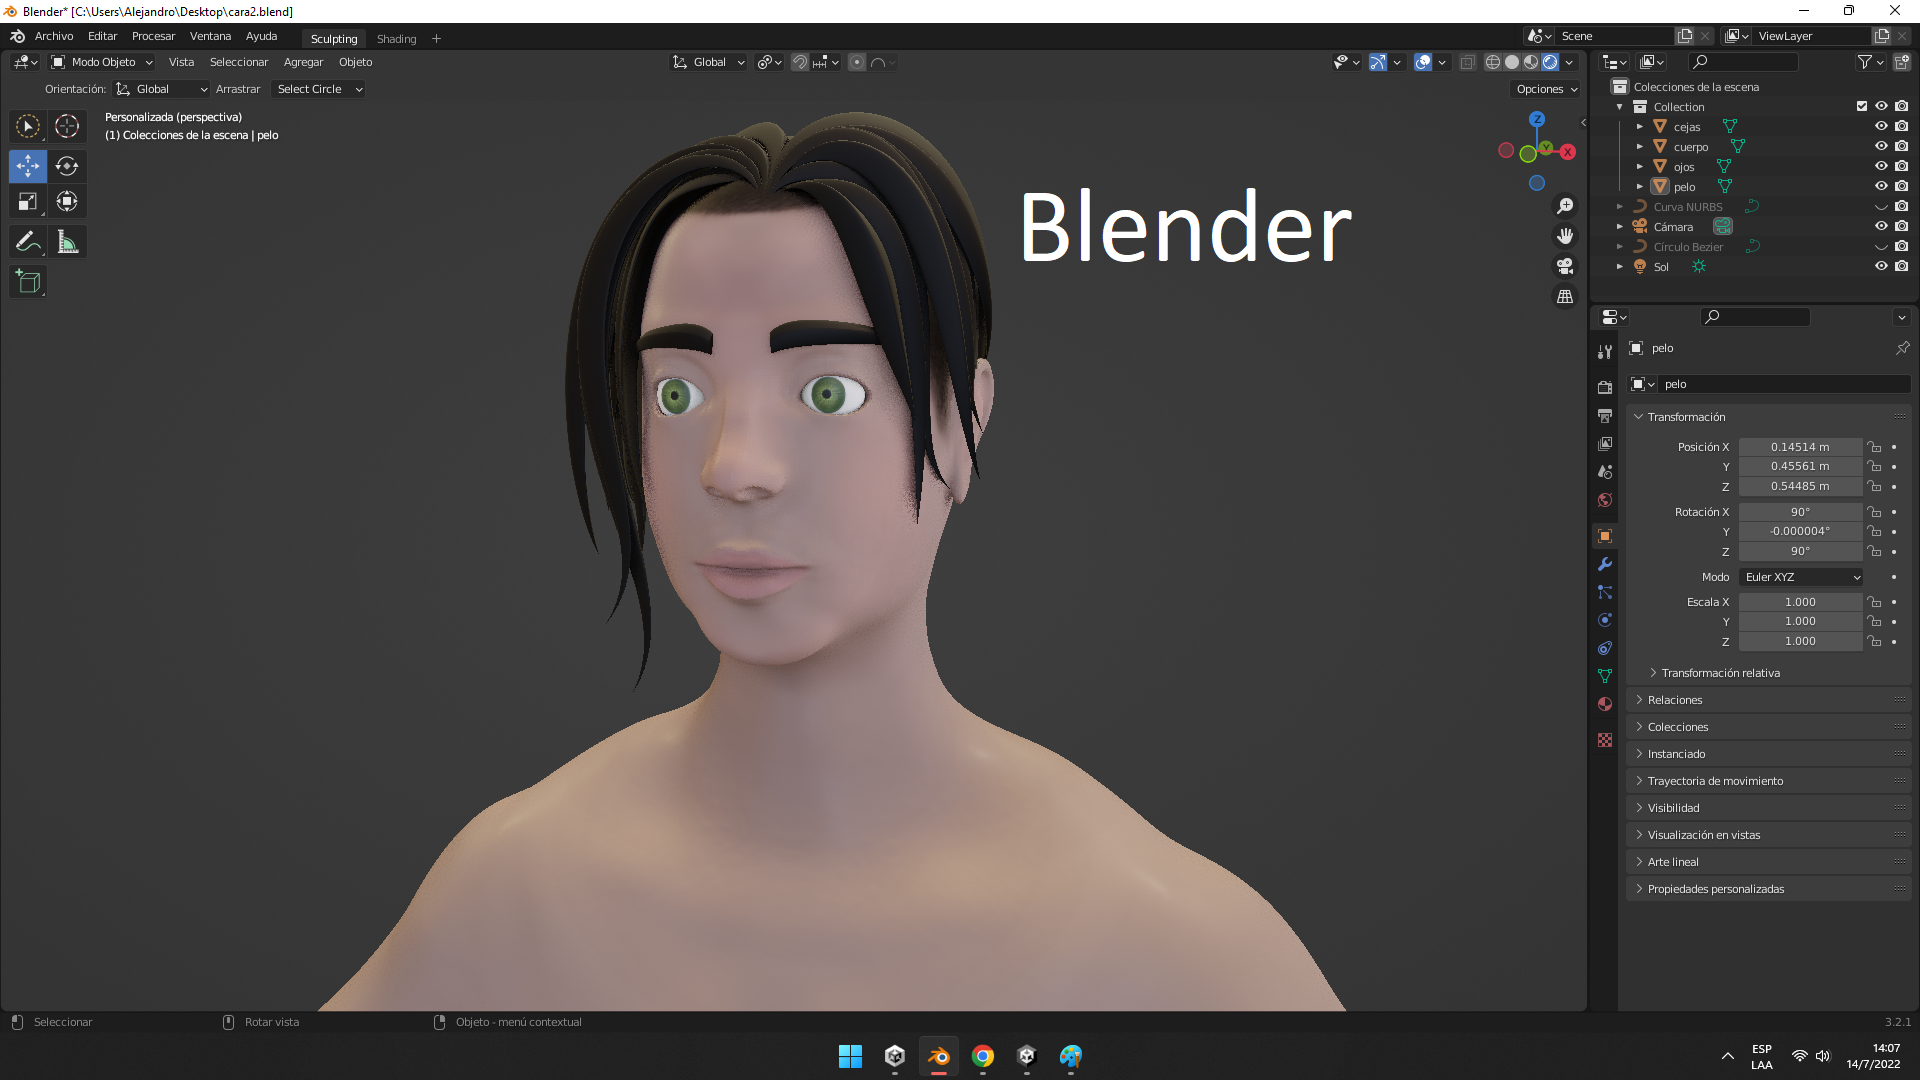Select rendered viewport shading mode
Screen dimensions: 1920x1080
[1550, 62]
